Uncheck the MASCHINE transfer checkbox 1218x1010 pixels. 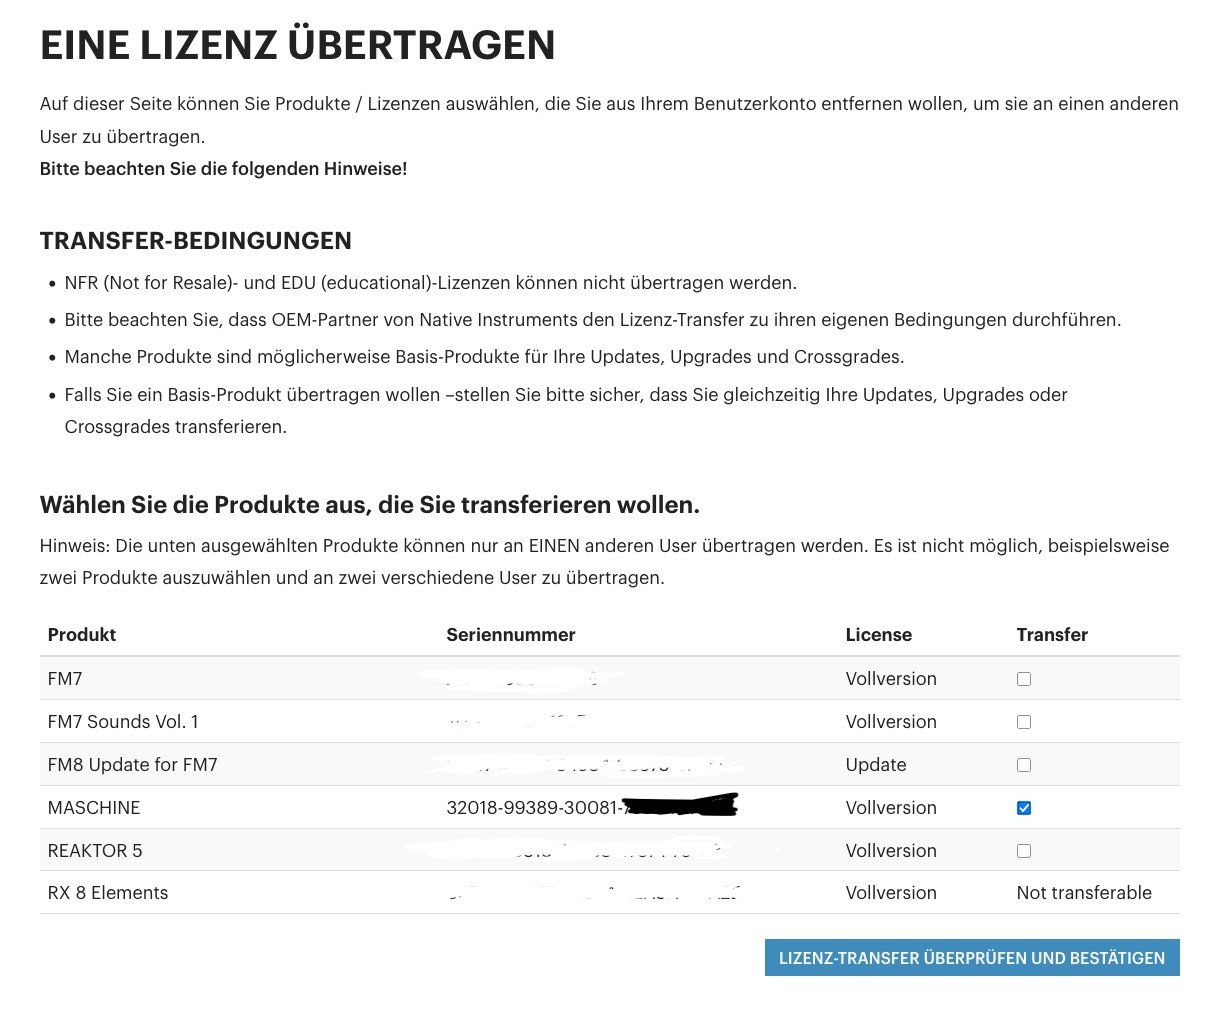point(1023,808)
